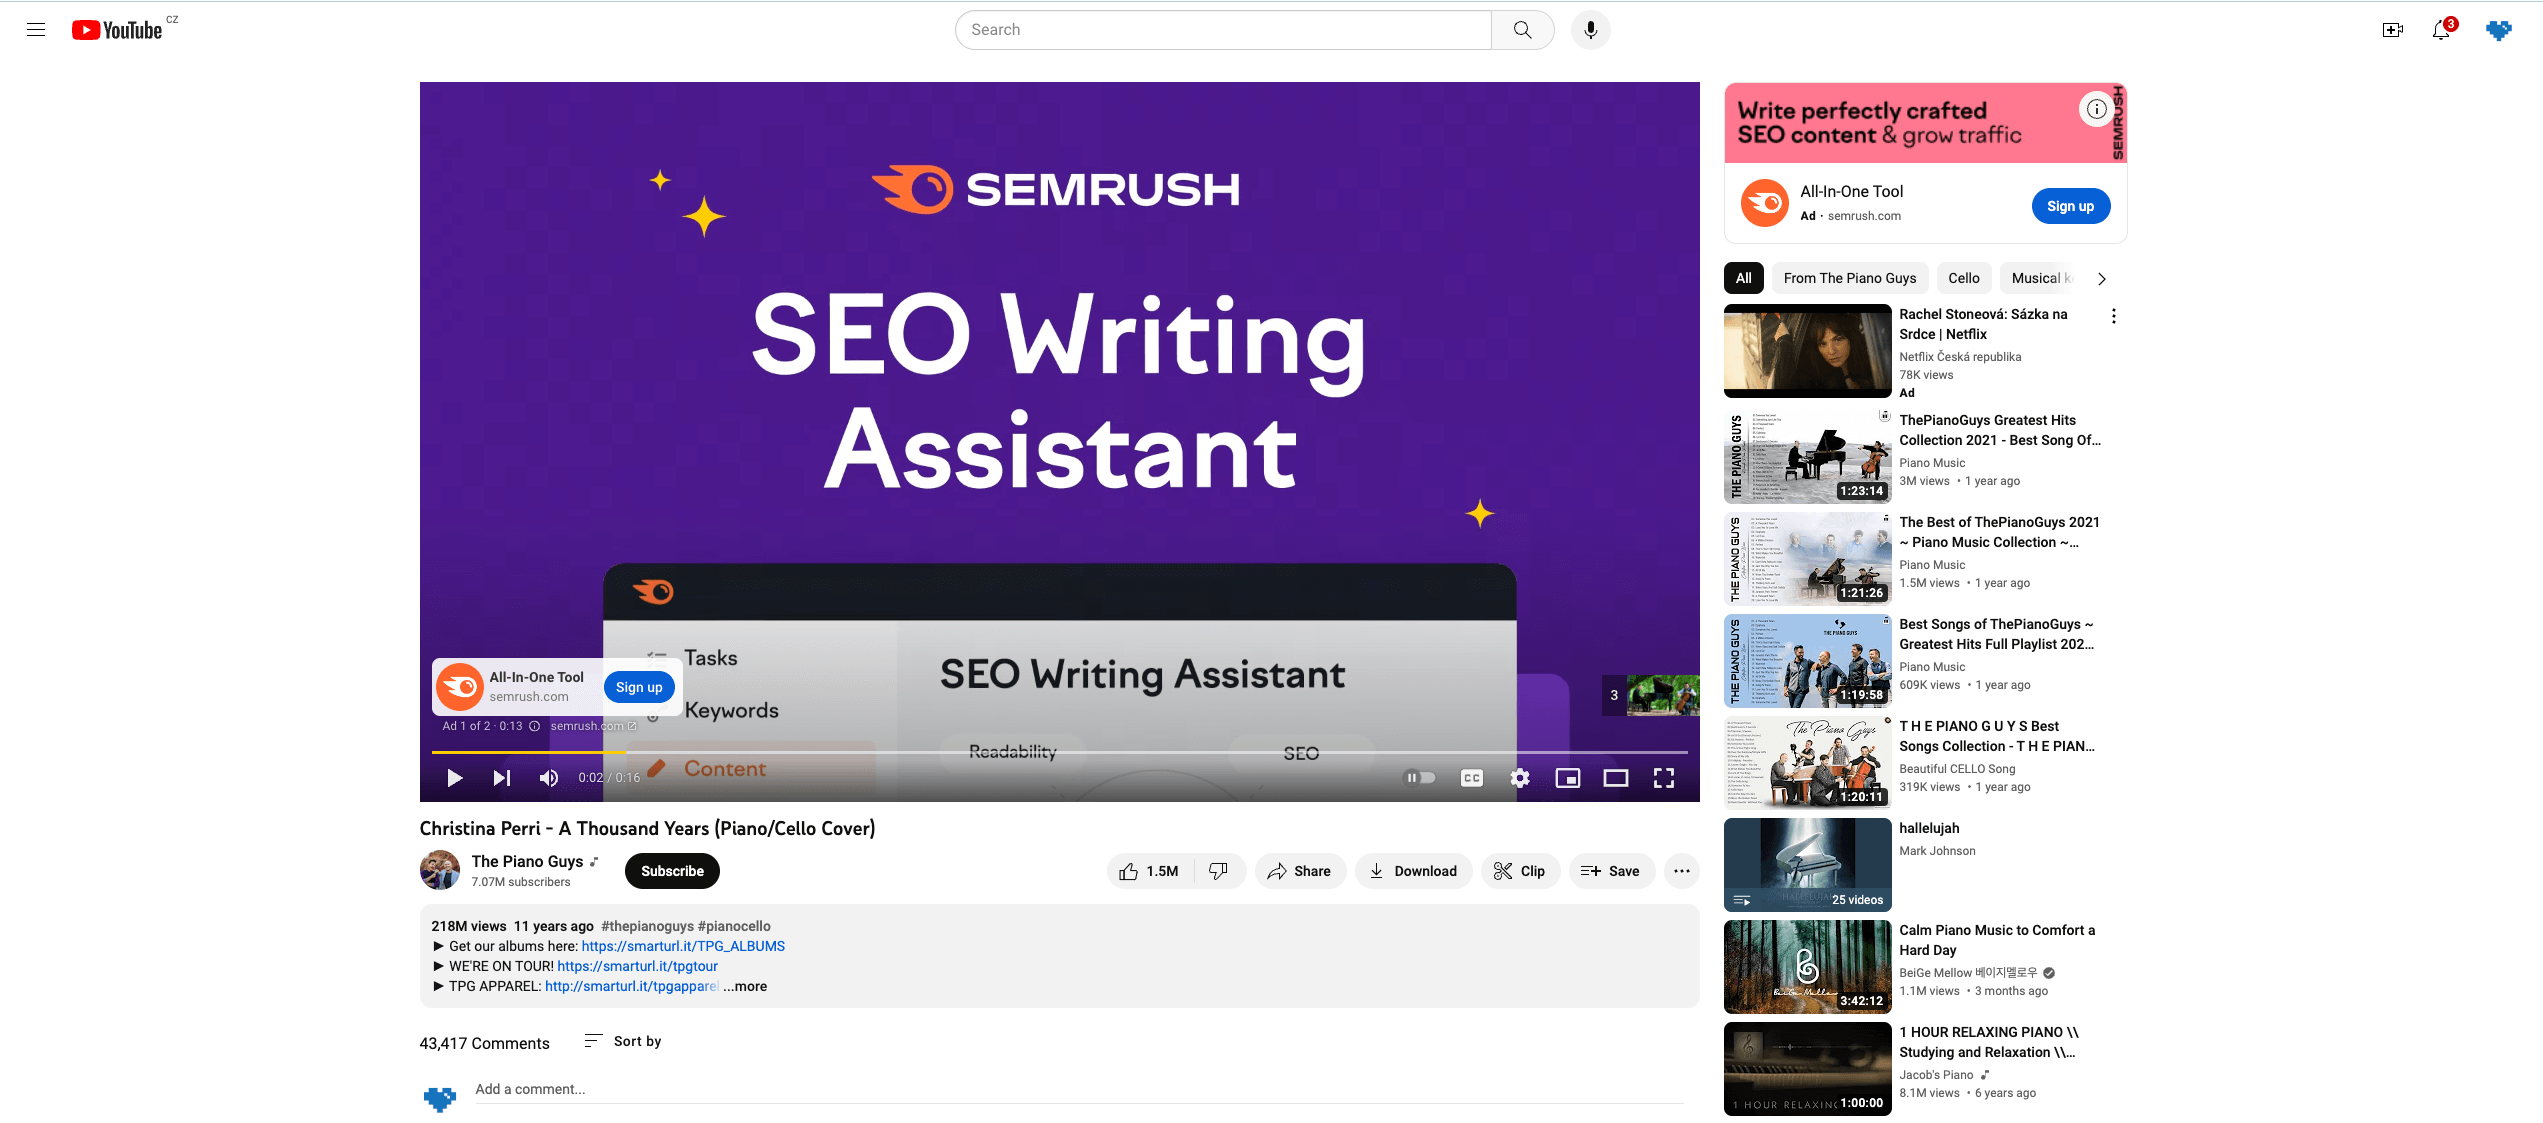Screen dimensions: 2543x1123
Task: Click the 43,417 Comments heading
Action: (485, 1043)
